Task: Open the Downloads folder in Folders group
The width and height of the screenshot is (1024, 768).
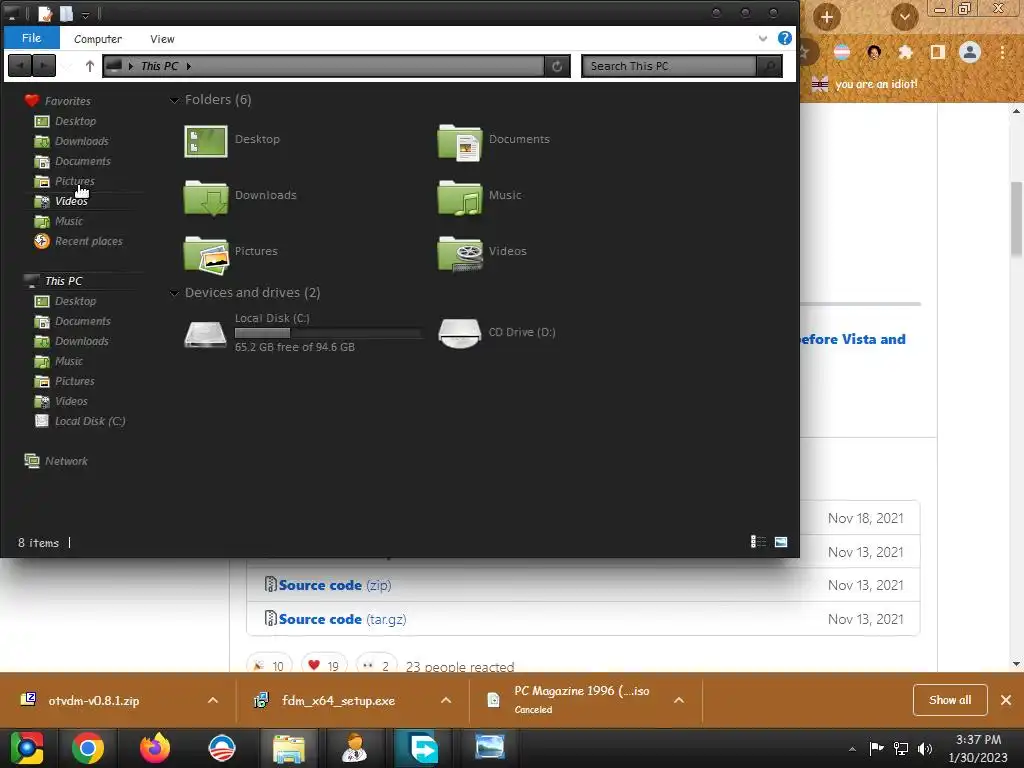Action: pyautogui.click(x=206, y=197)
